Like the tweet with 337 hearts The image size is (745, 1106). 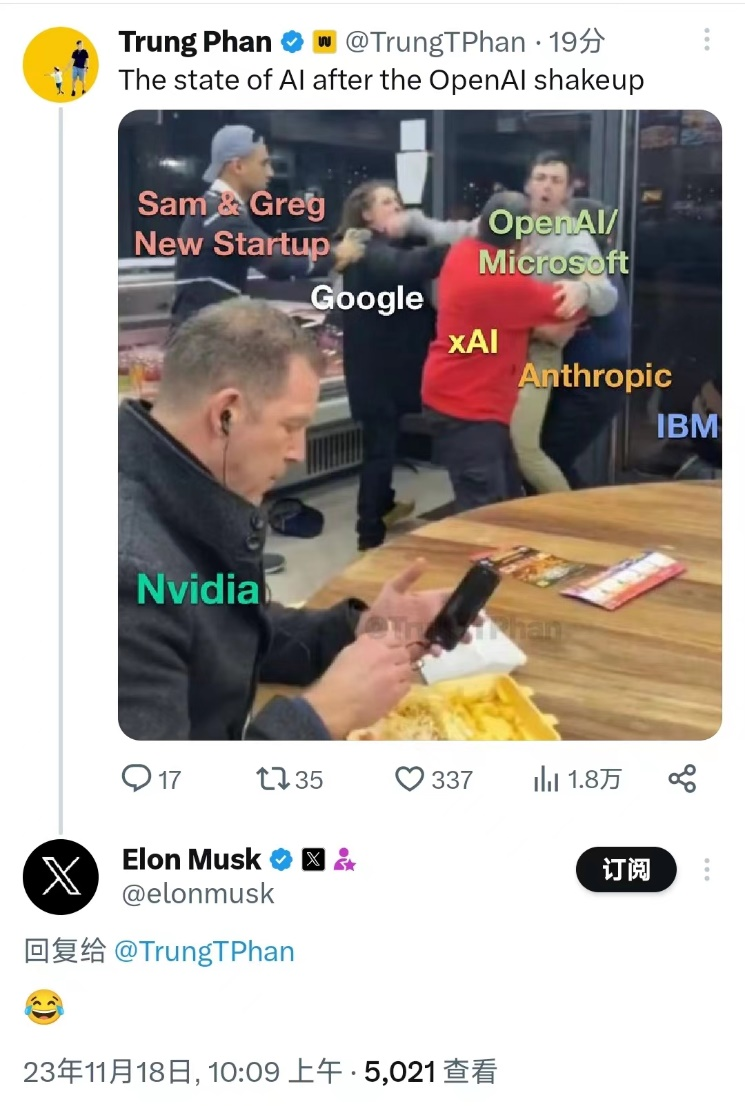[x=409, y=779]
